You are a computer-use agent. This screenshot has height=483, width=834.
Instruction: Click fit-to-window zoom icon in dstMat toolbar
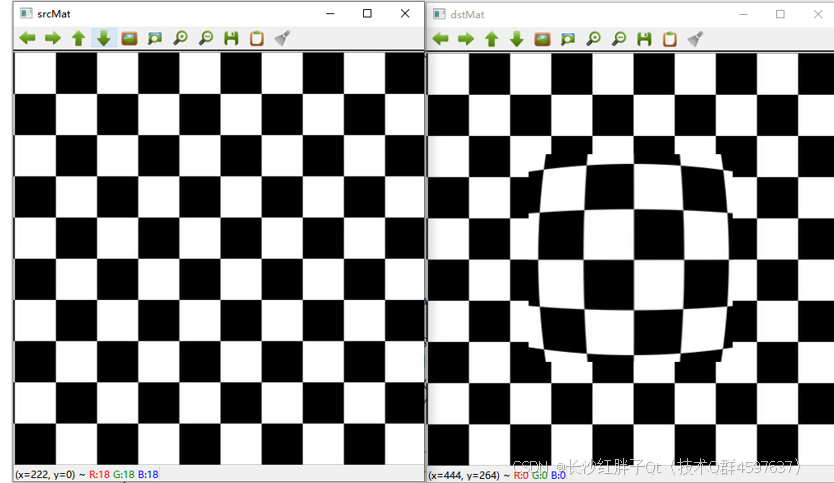(568, 38)
